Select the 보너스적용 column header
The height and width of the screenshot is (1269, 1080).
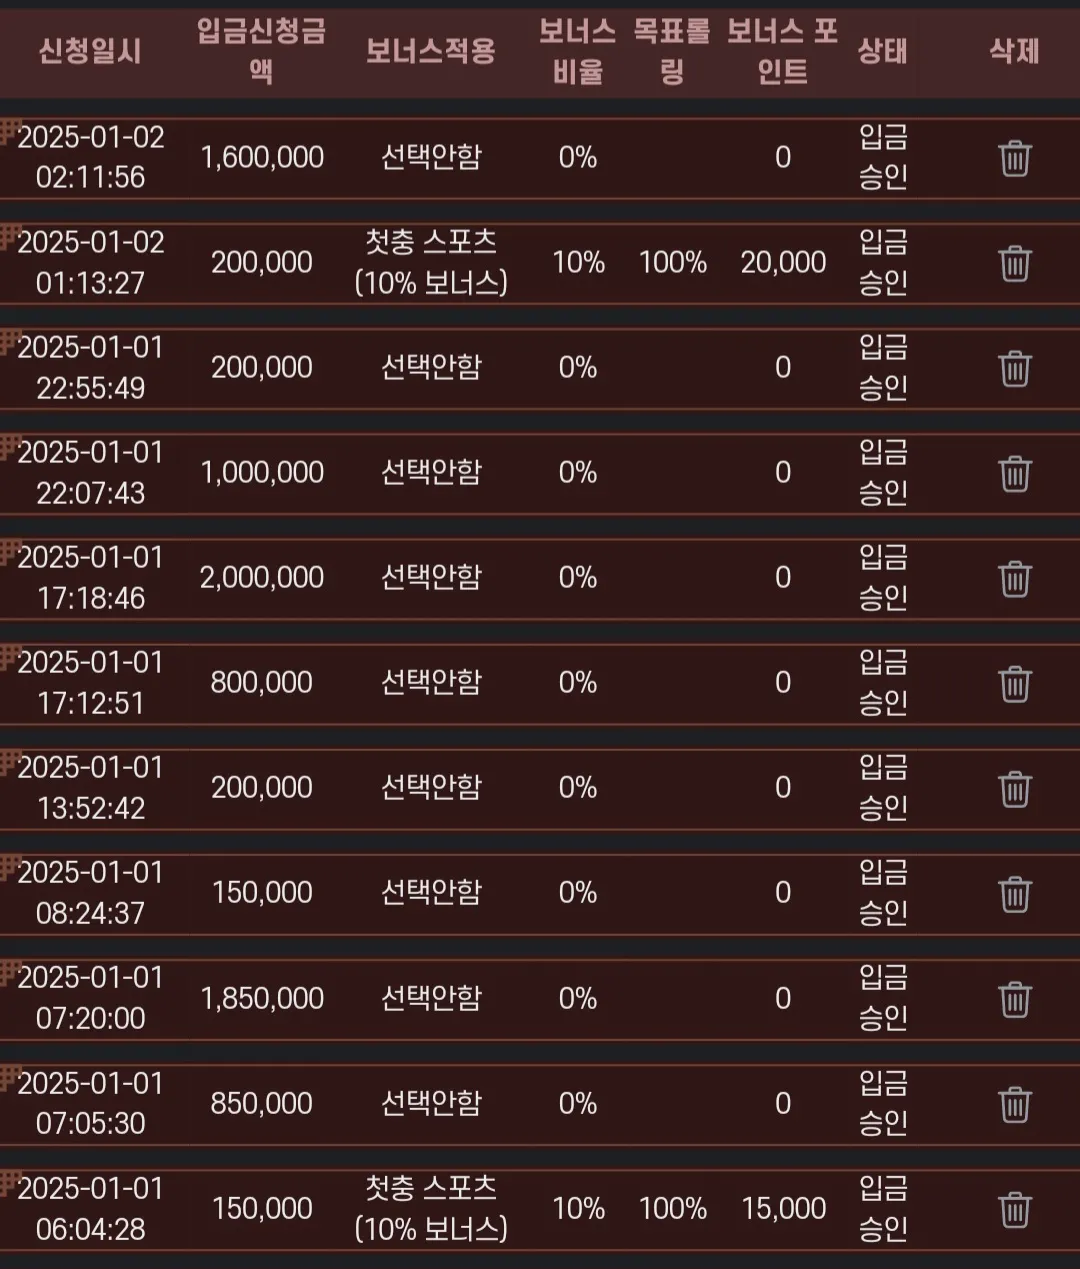(x=431, y=50)
